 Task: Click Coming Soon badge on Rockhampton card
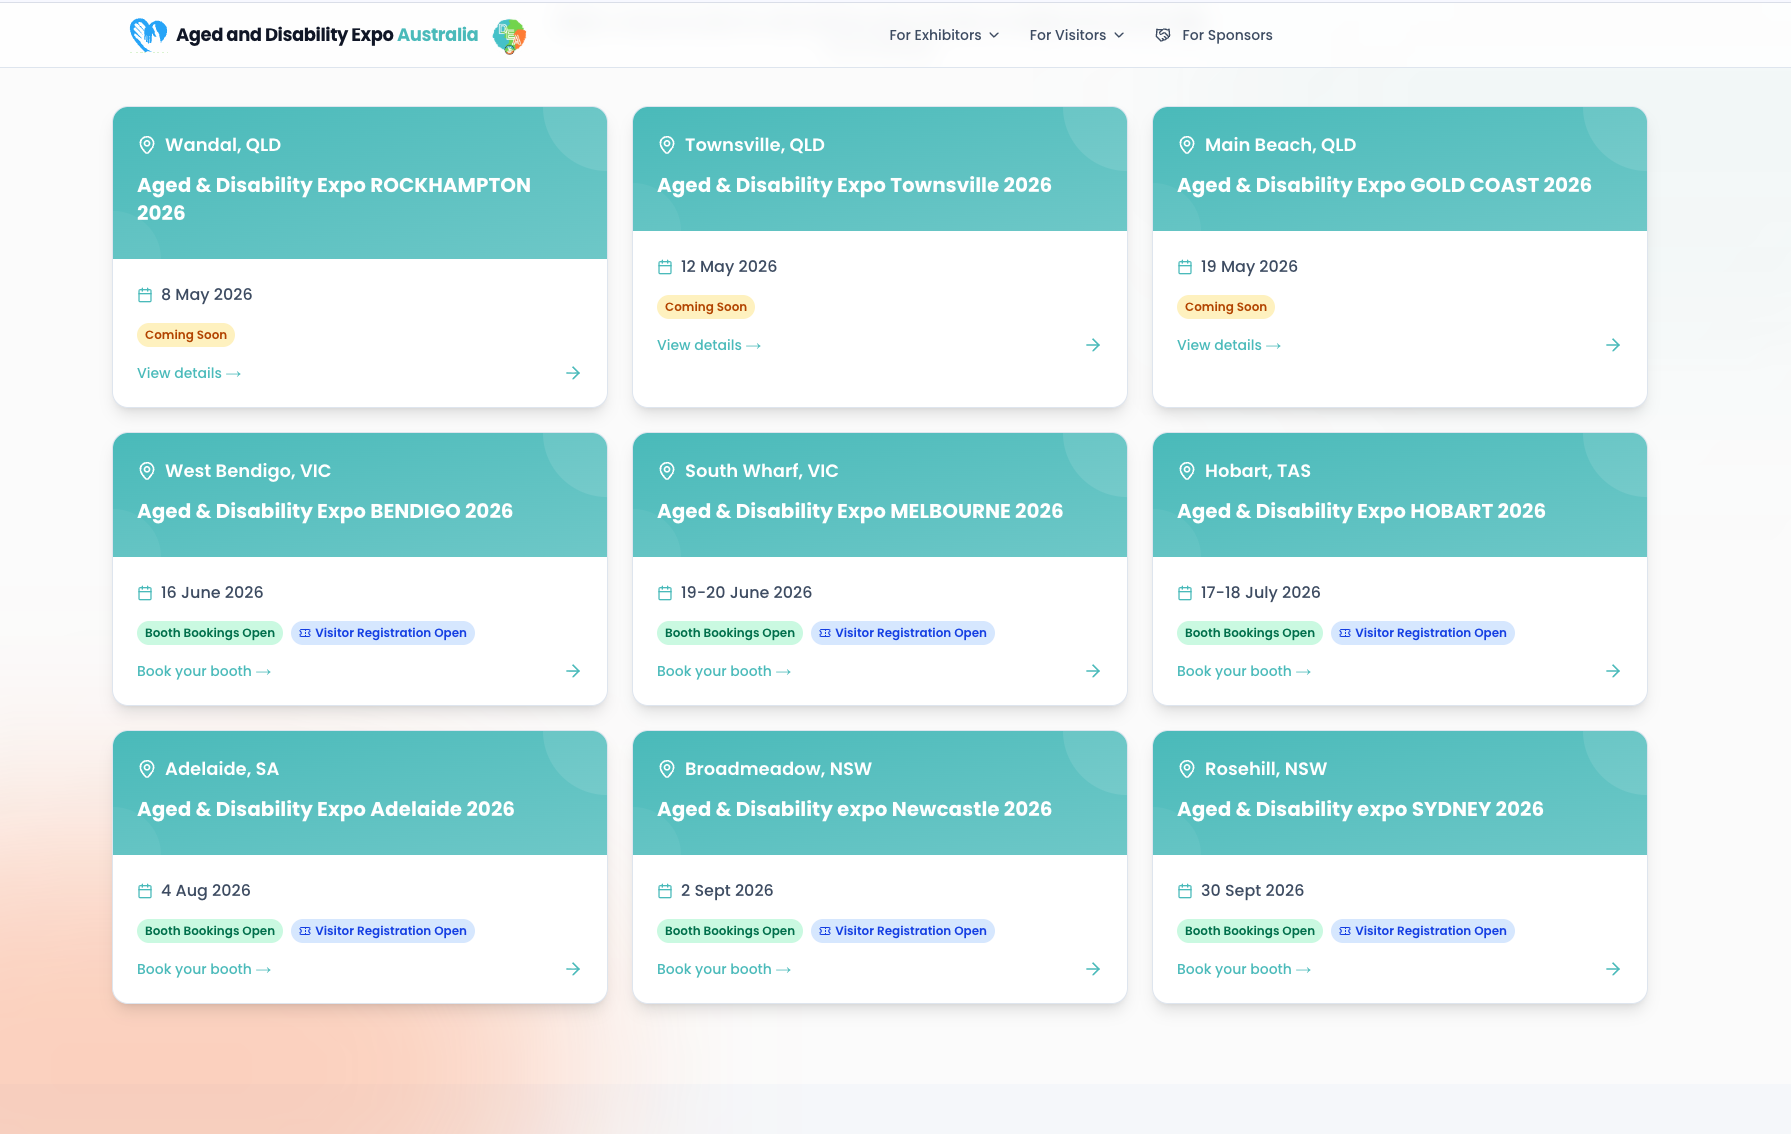pos(186,335)
